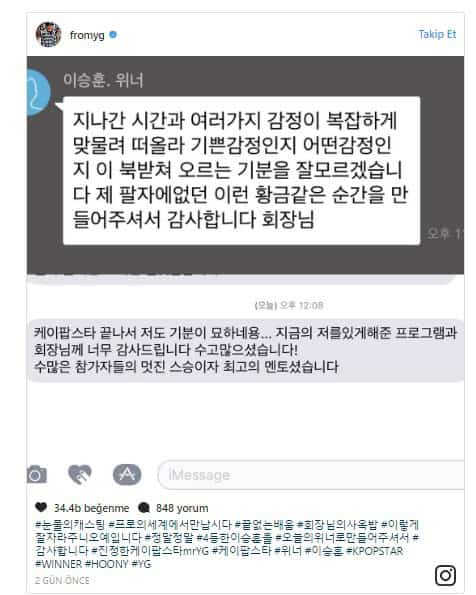Tap the blue contact avatar icon

(x=38, y=93)
